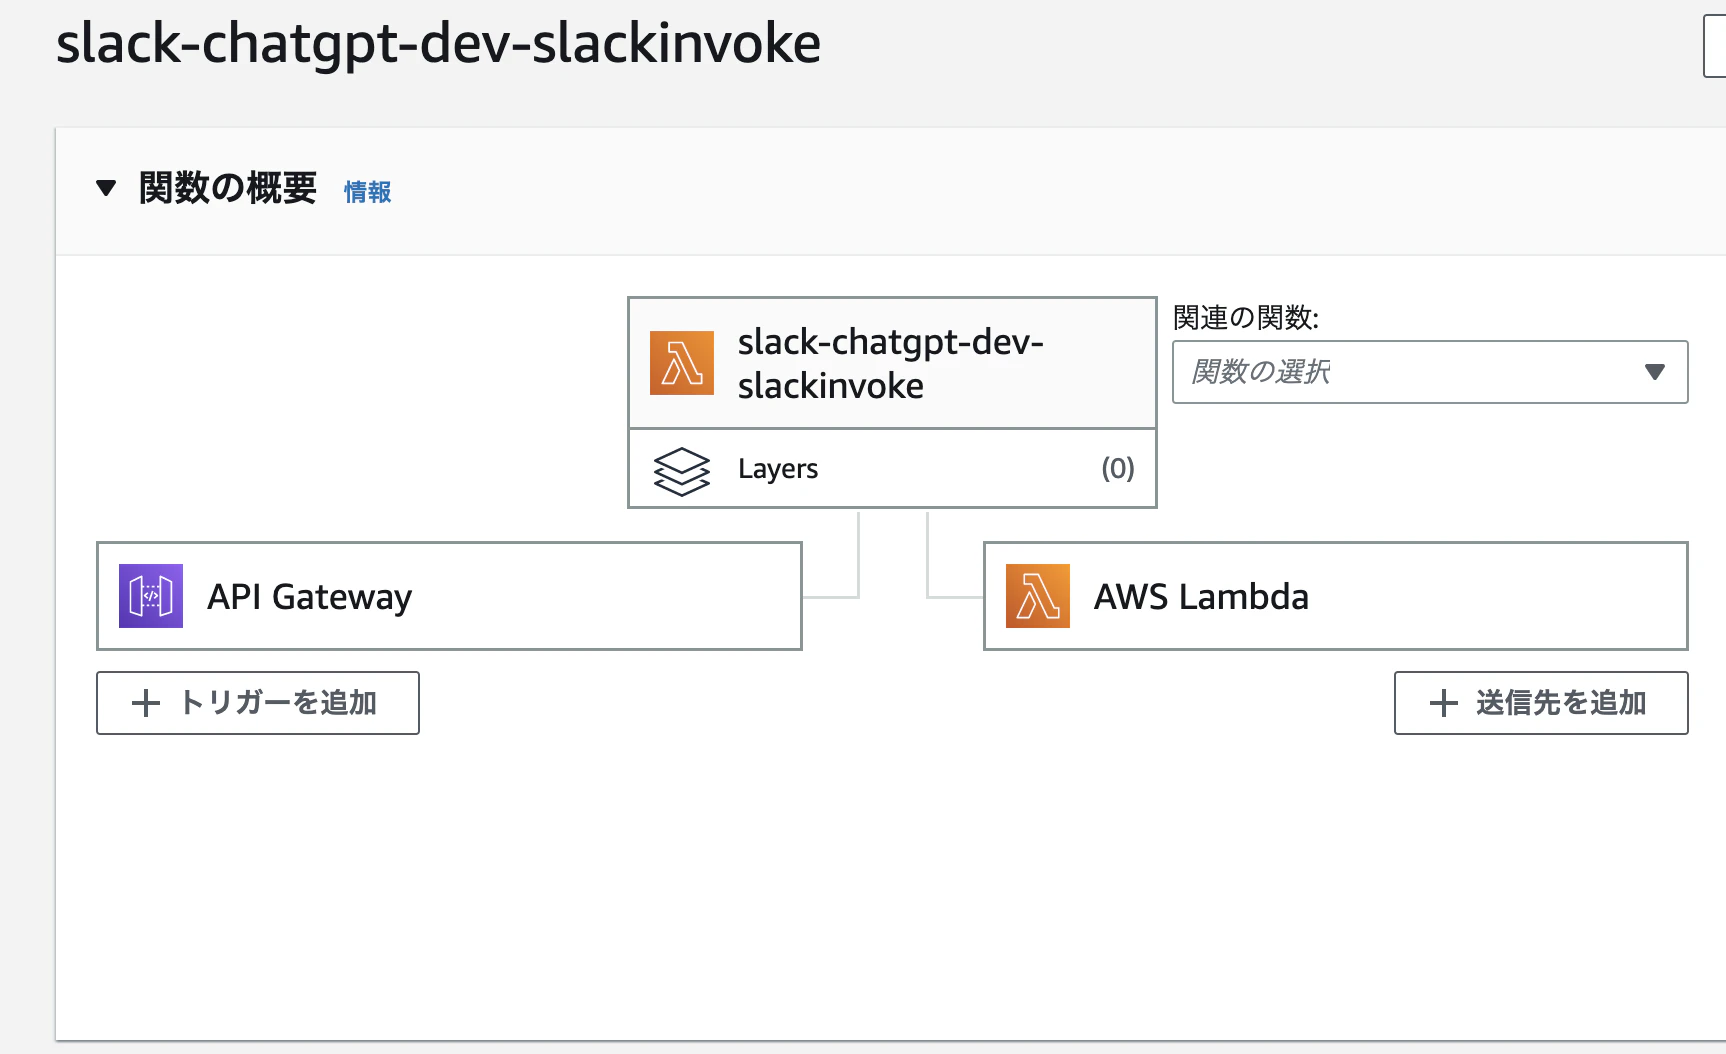Click the トリガーを追加 button
1726x1054 pixels.
(258, 703)
